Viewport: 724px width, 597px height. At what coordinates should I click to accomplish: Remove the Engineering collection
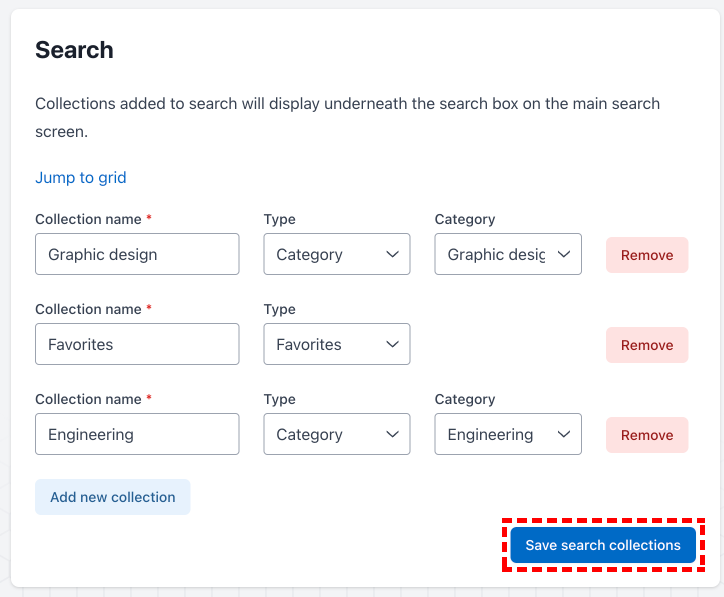tap(647, 435)
